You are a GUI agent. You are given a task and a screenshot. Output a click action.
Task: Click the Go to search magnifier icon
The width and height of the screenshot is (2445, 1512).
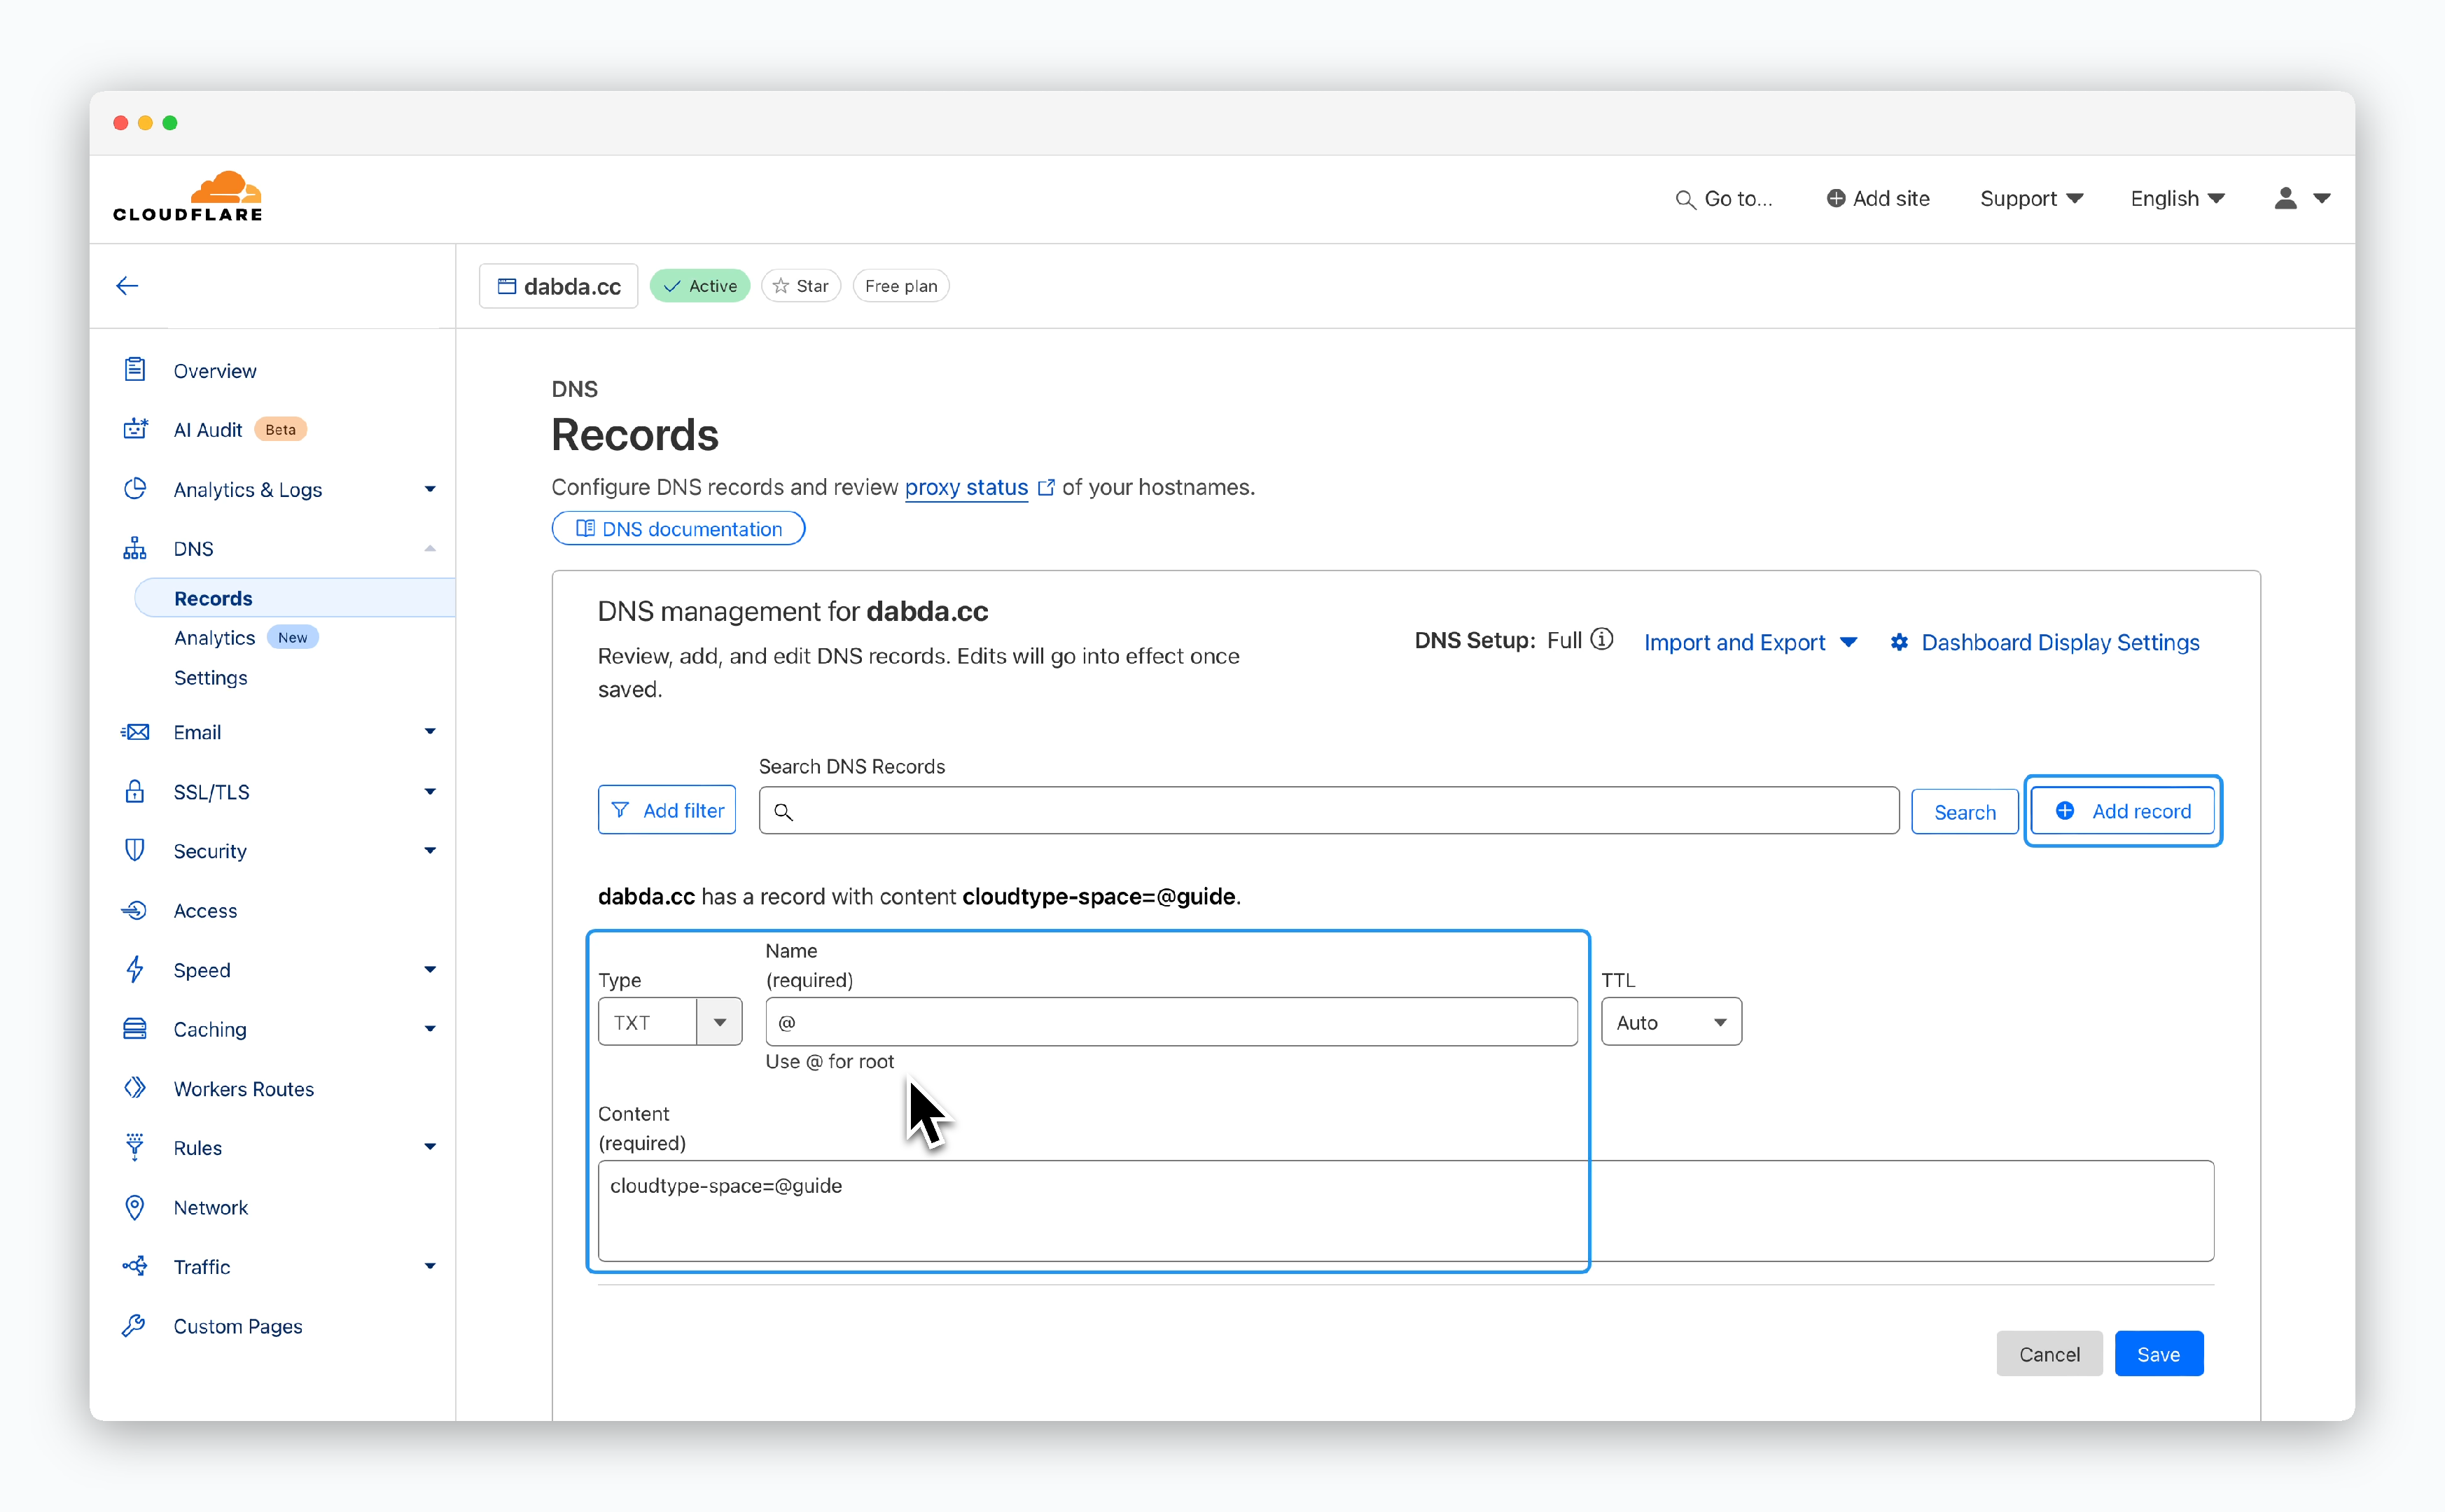click(1685, 199)
